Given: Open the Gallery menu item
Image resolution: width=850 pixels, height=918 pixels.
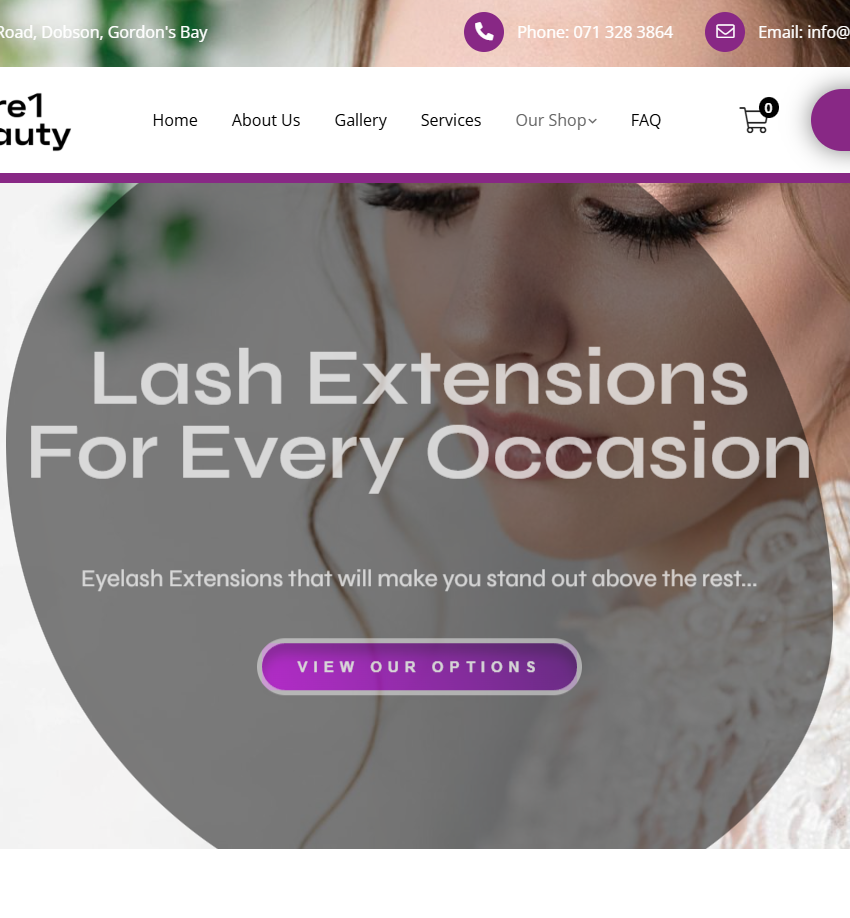Looking at the screenshot, I should 361,120.
